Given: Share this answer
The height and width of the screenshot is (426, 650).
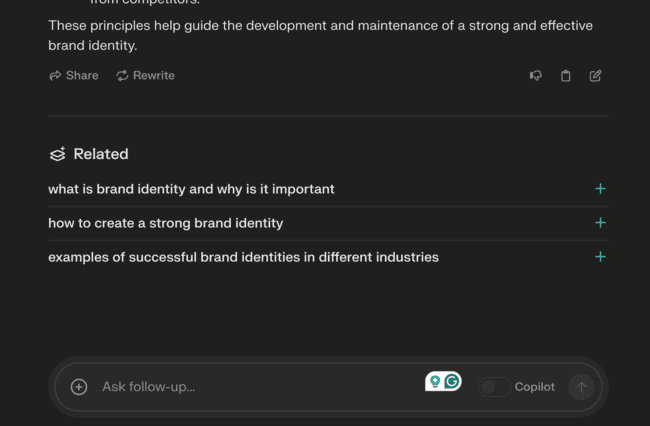Looking at the screenshot, I should 74,75.
